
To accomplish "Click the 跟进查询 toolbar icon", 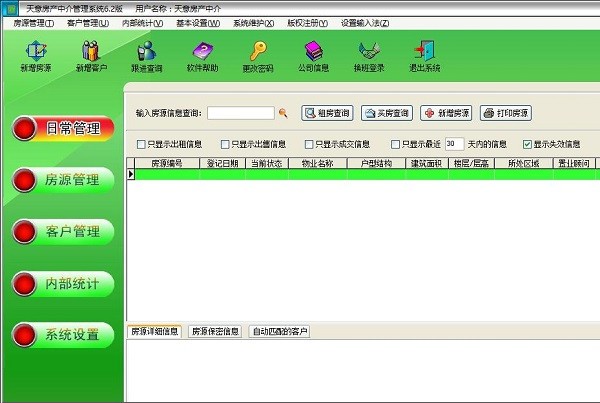I will pyautogui.click(x=146, y=55).
